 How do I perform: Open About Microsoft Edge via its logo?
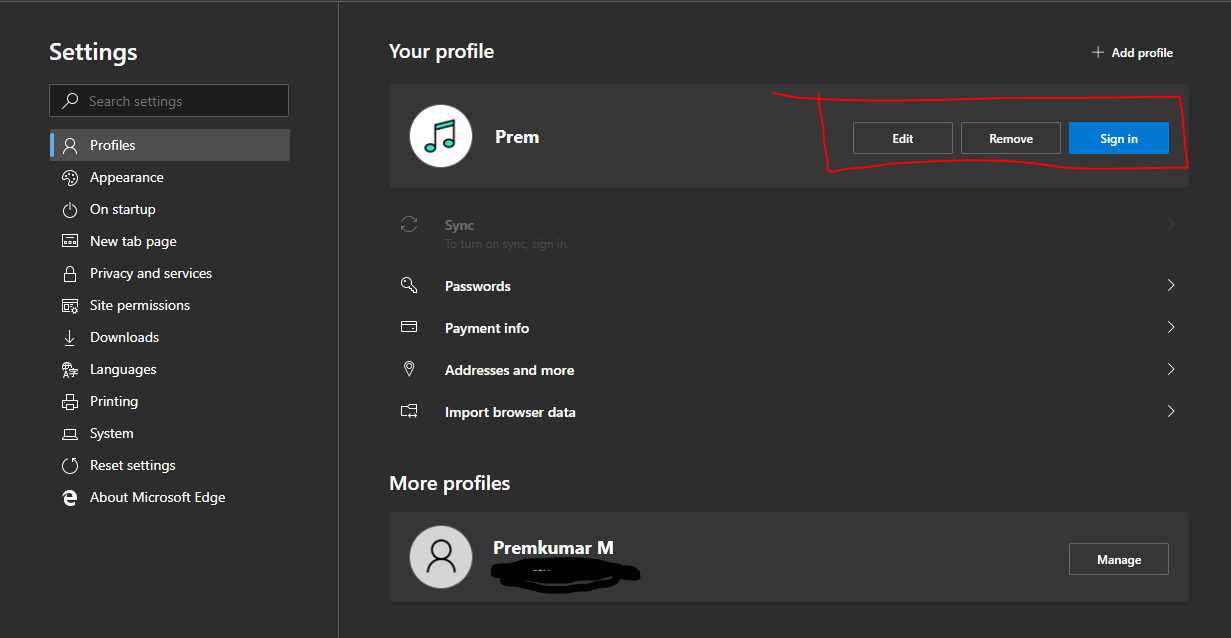click(x=69, y=497)
